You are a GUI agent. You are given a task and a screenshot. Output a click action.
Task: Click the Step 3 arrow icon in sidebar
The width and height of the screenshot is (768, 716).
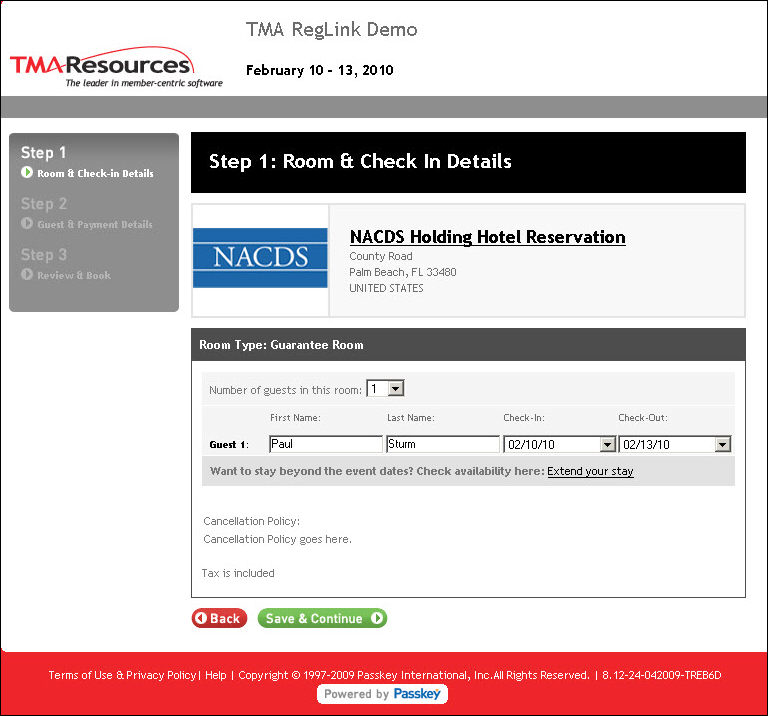[x=27, y=274]
